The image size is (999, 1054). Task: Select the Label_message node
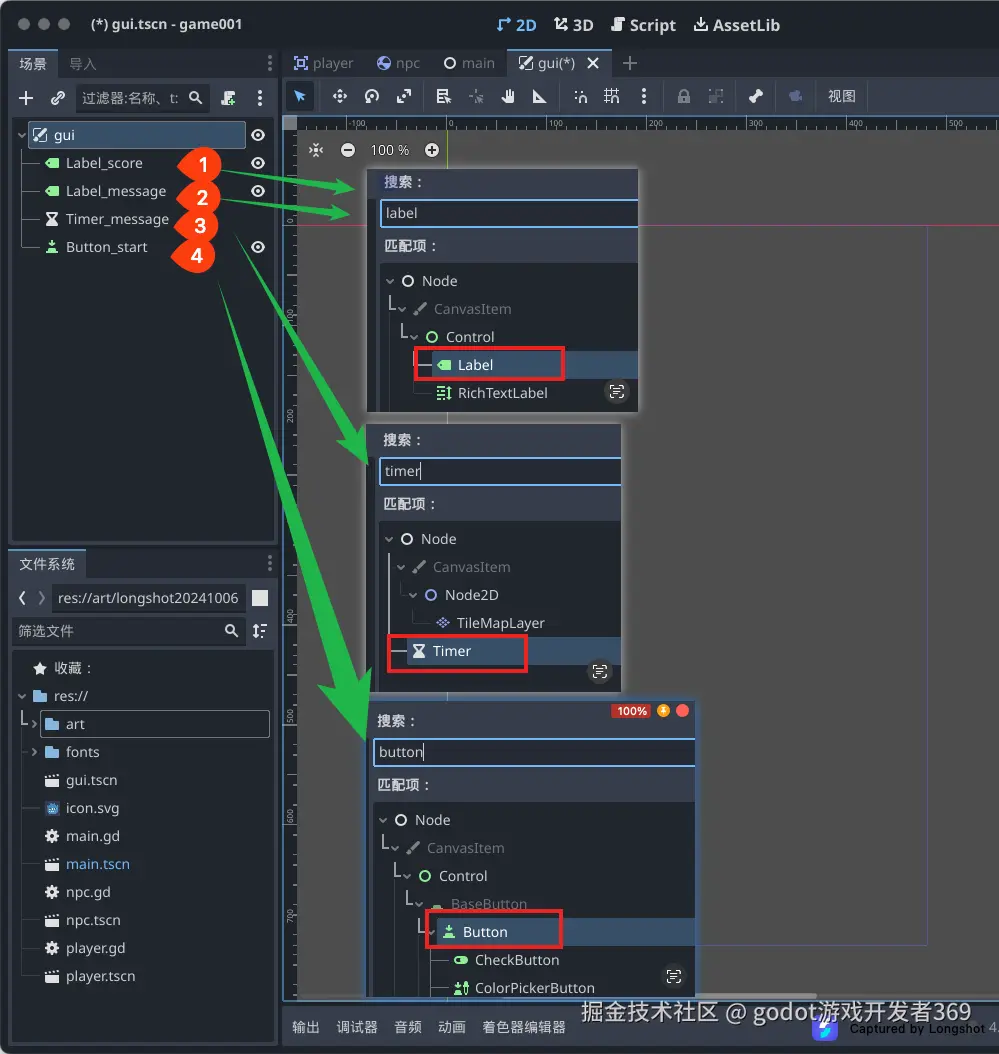(x=116, y=191)
